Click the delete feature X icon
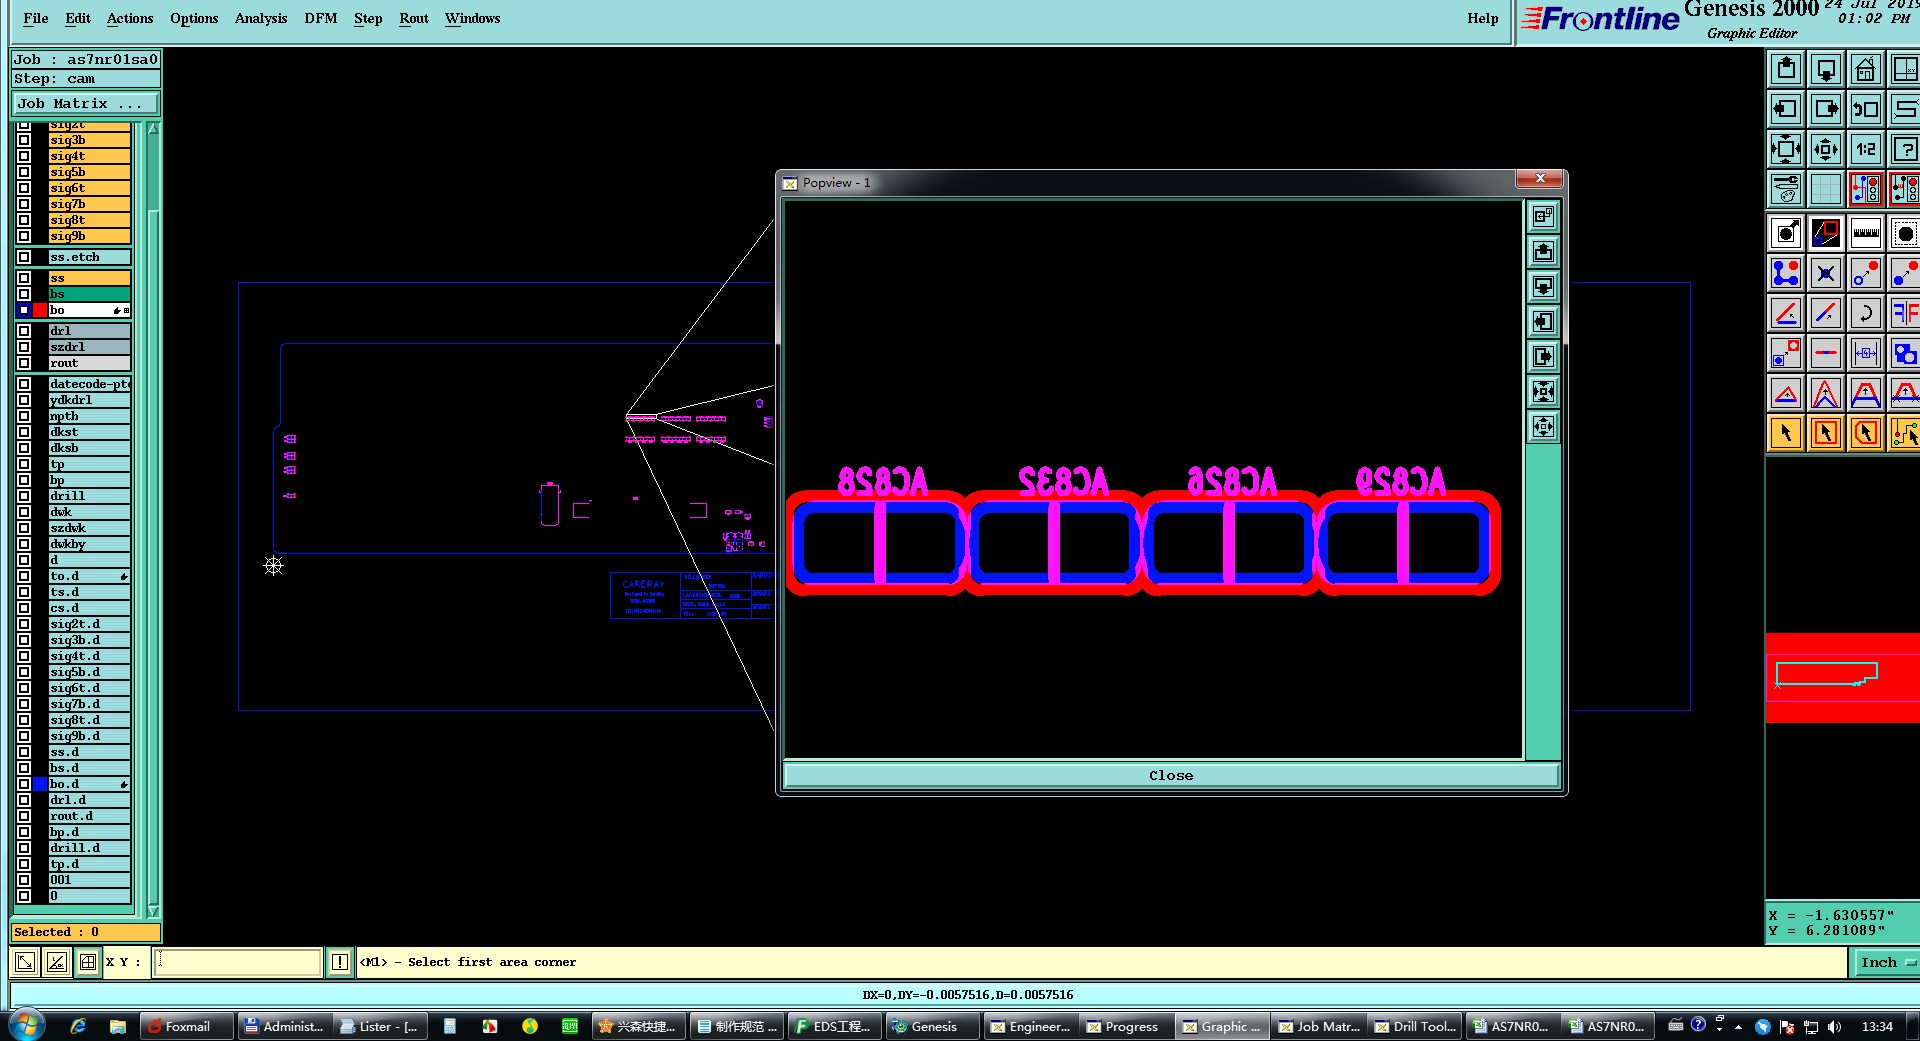The width and height of the screenshot is (1920, 1041). pos(1826,273)
